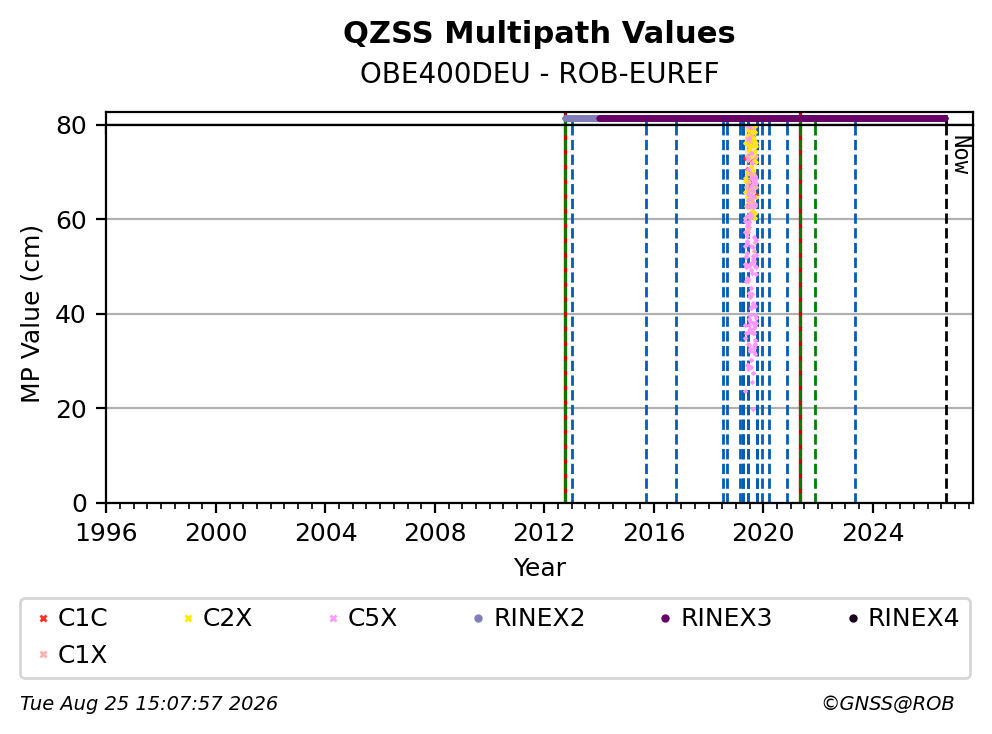The image size is (992, 734).
Task: Click the chart title QZSS Multipath Values
Action: [x=539, y=32]
